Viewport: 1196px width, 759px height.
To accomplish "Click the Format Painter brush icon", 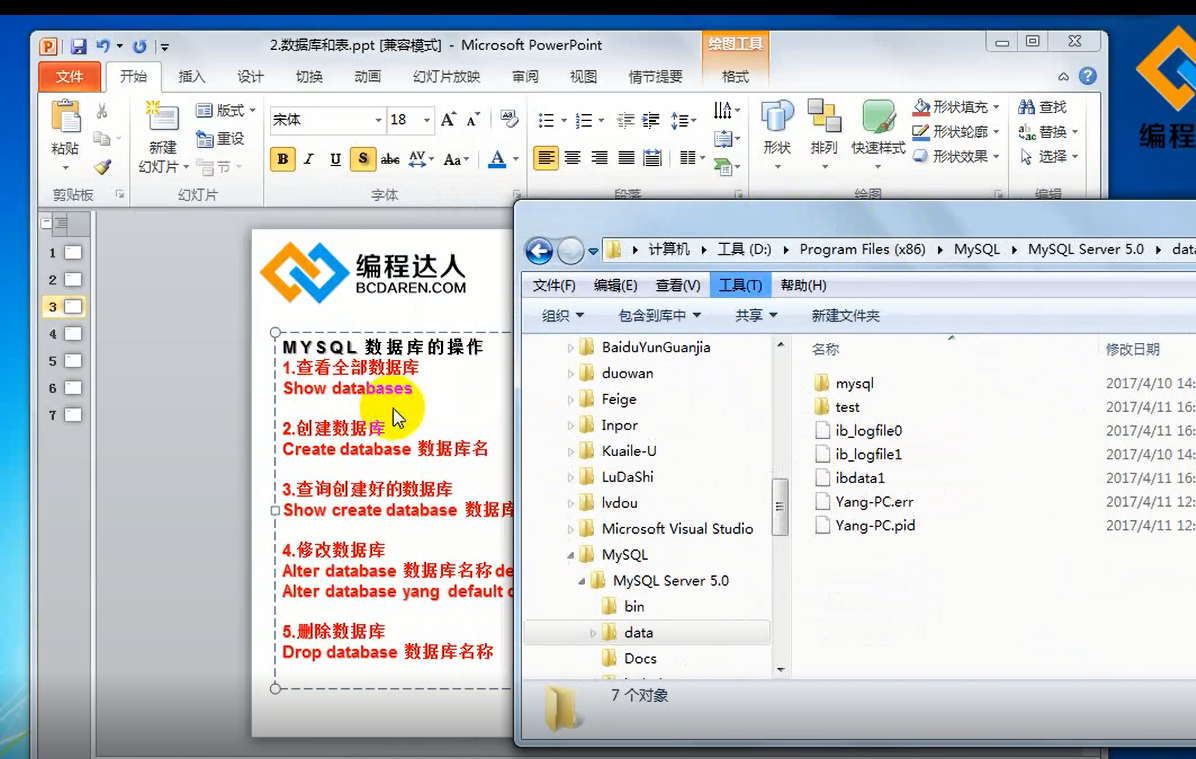I will (102, 167).
